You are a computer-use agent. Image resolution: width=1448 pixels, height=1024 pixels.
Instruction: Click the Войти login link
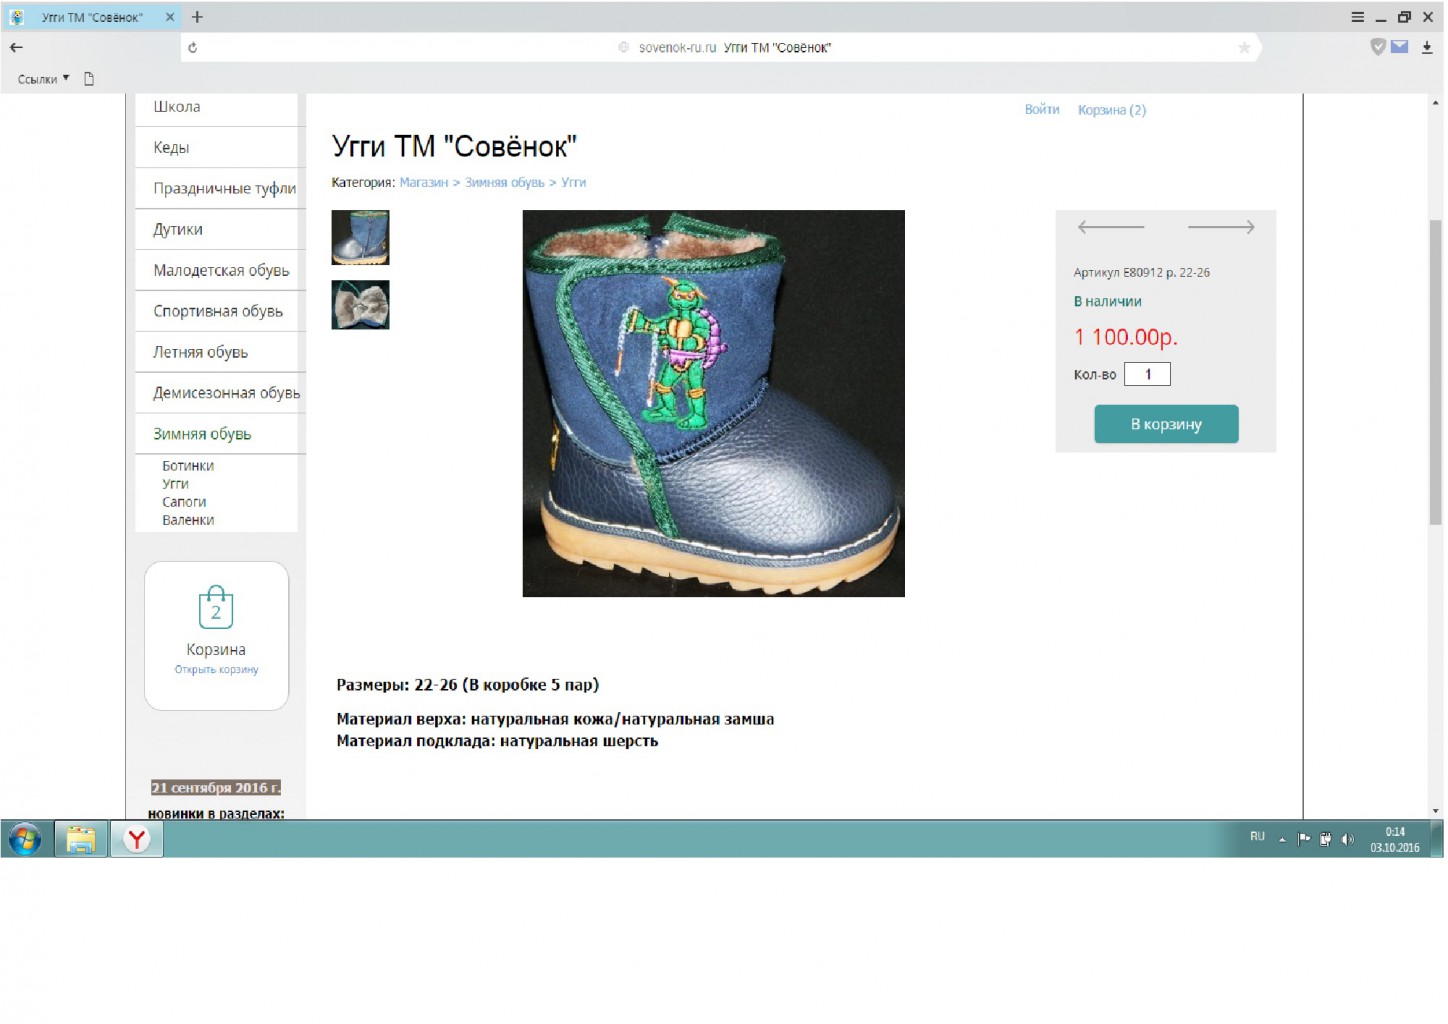pyautogui.click(x=1042, y=109)
